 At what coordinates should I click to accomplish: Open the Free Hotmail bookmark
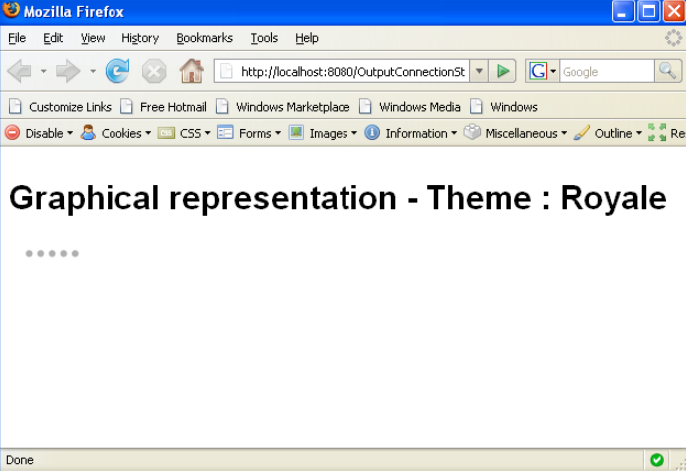pos(163,107)
